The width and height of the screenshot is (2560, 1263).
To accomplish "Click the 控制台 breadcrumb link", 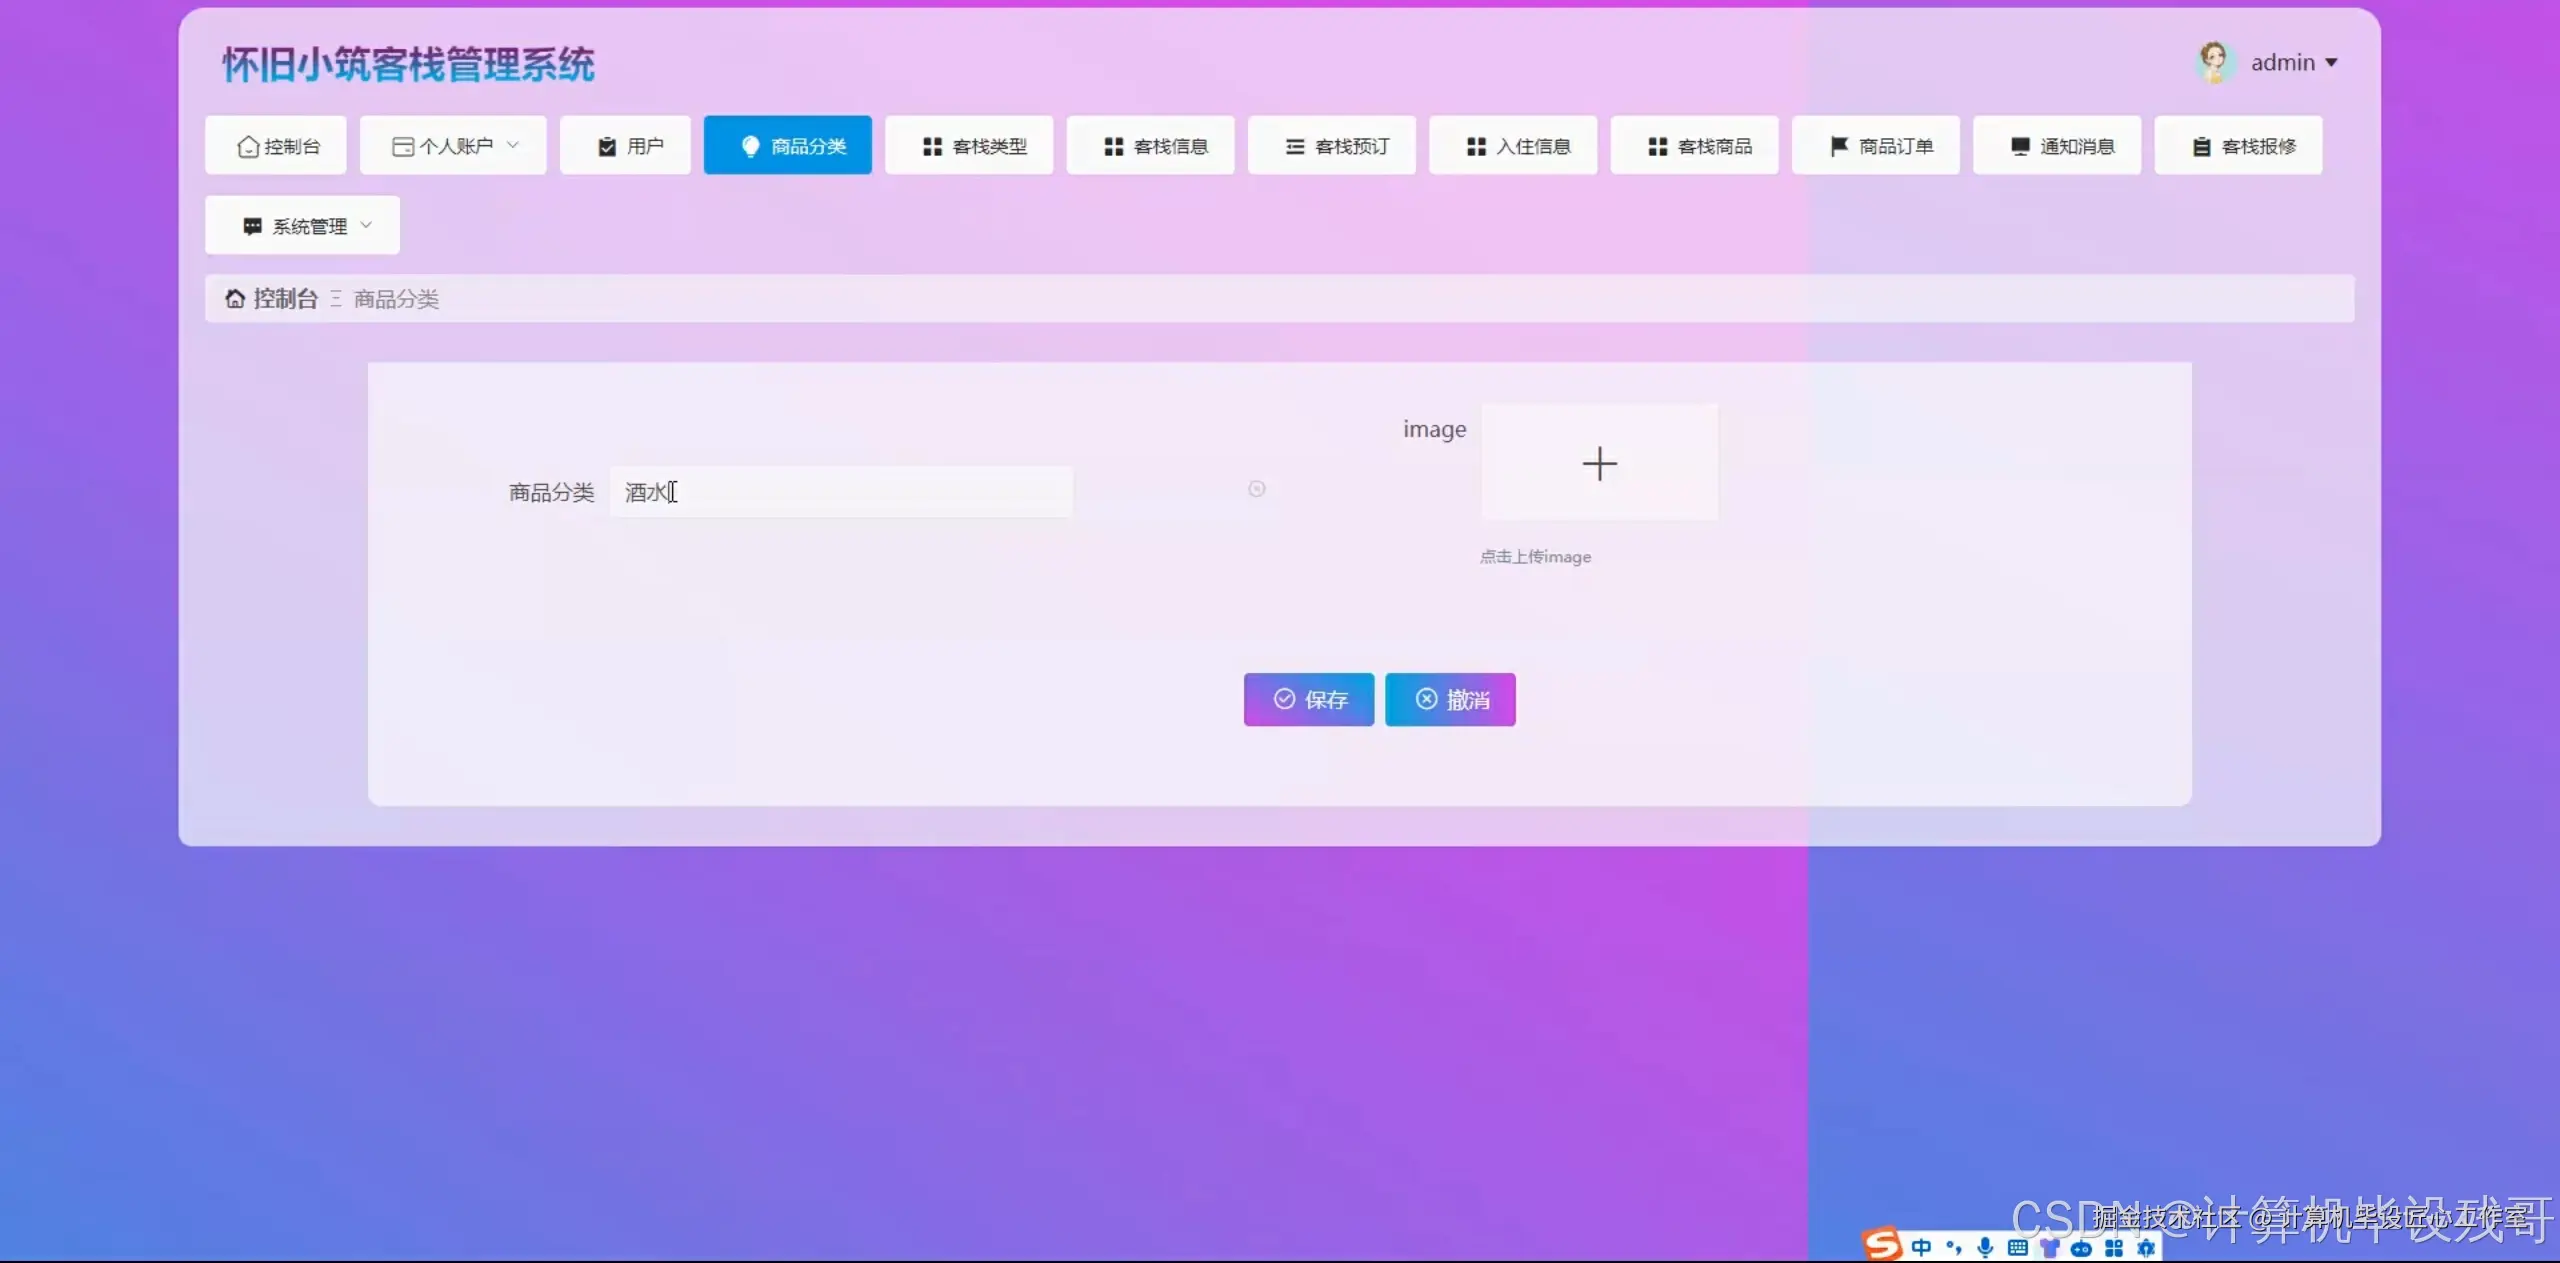I will coord(285,299).
